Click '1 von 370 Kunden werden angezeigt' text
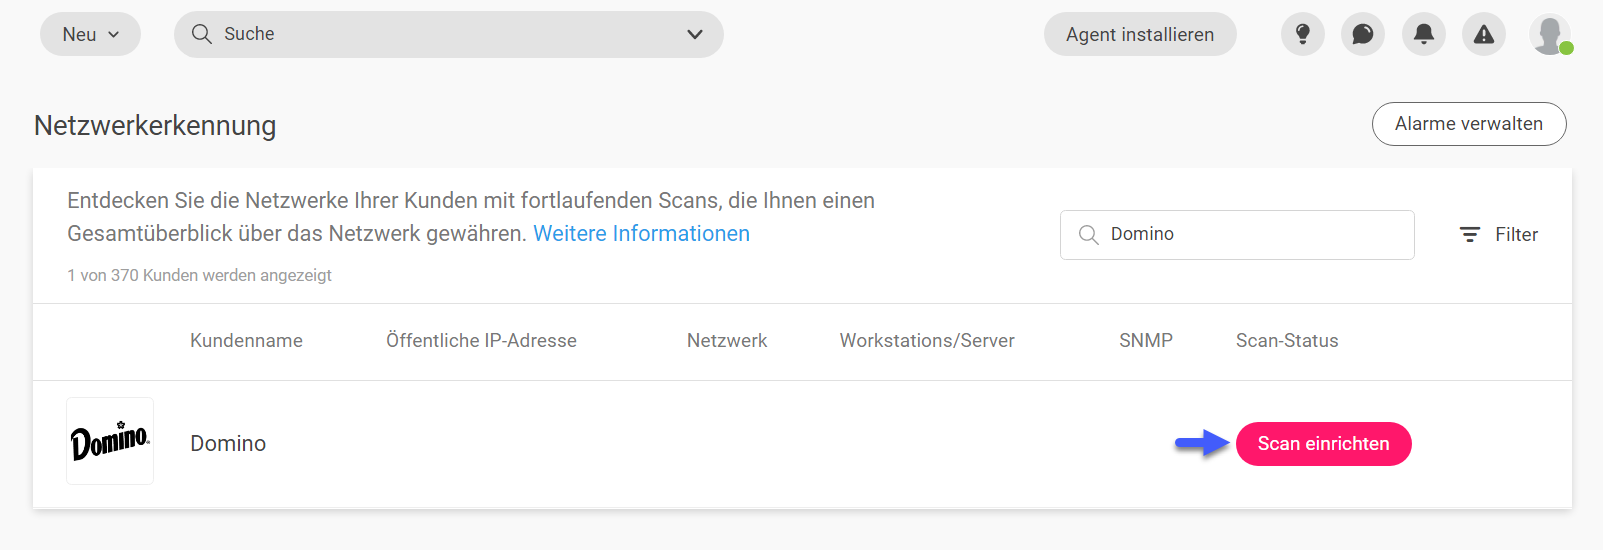Image resolution: width=1603 pixels, height=550 pixels. click(x=199, y=275)
